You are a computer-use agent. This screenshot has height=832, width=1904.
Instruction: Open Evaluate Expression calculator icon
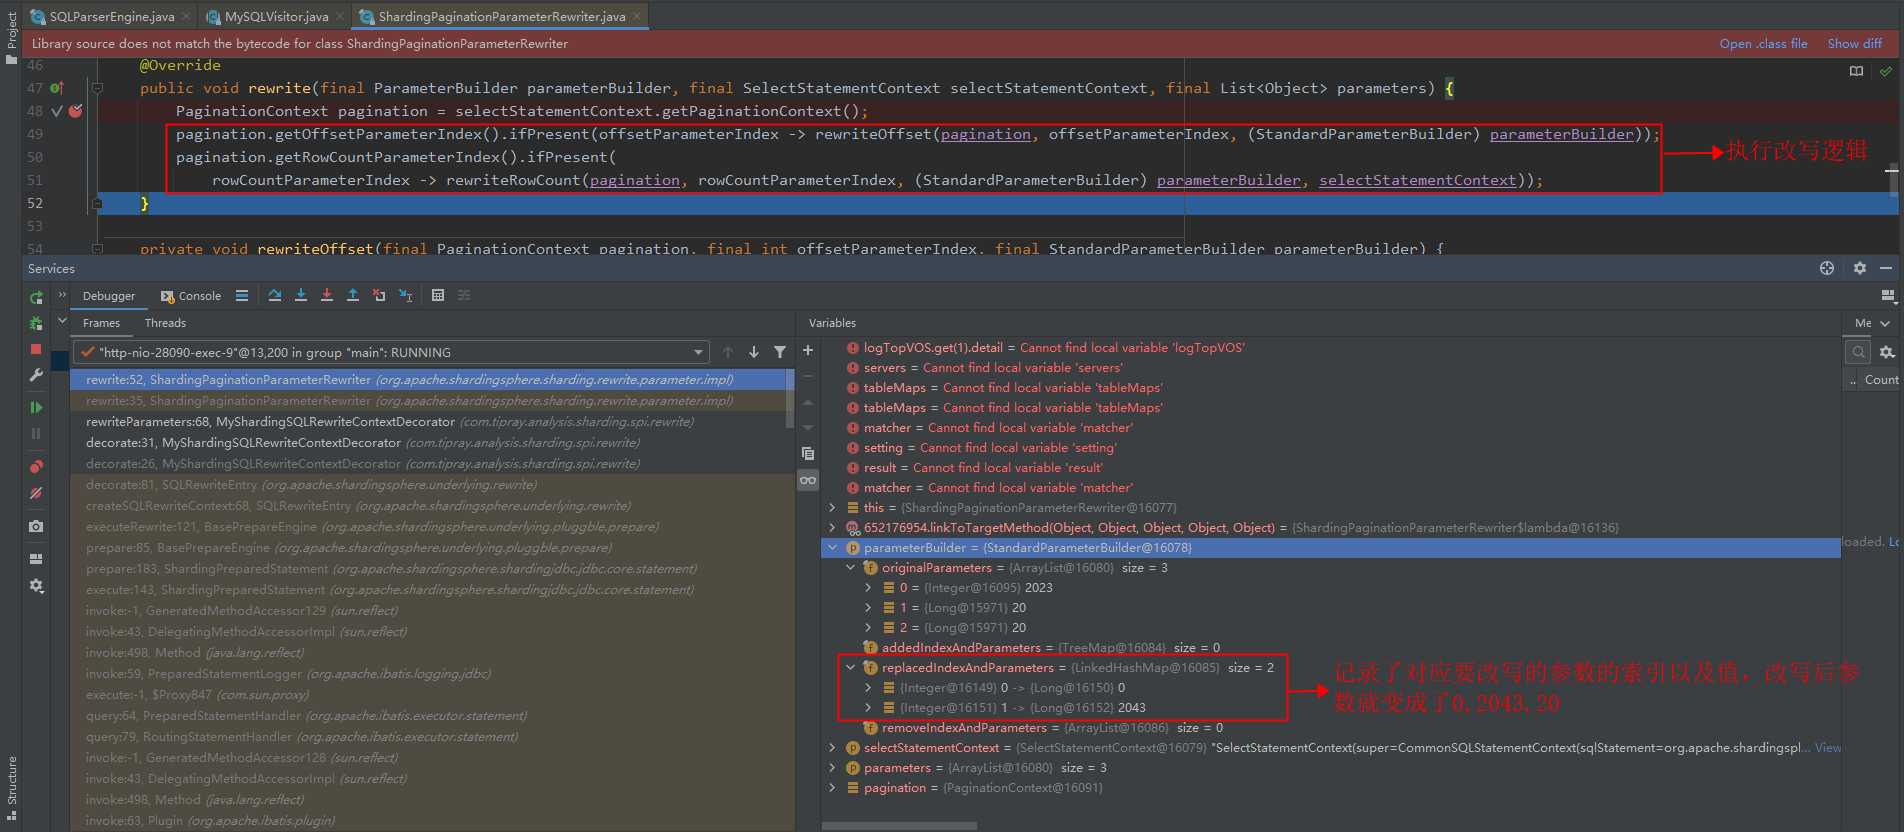pos(438,295)
